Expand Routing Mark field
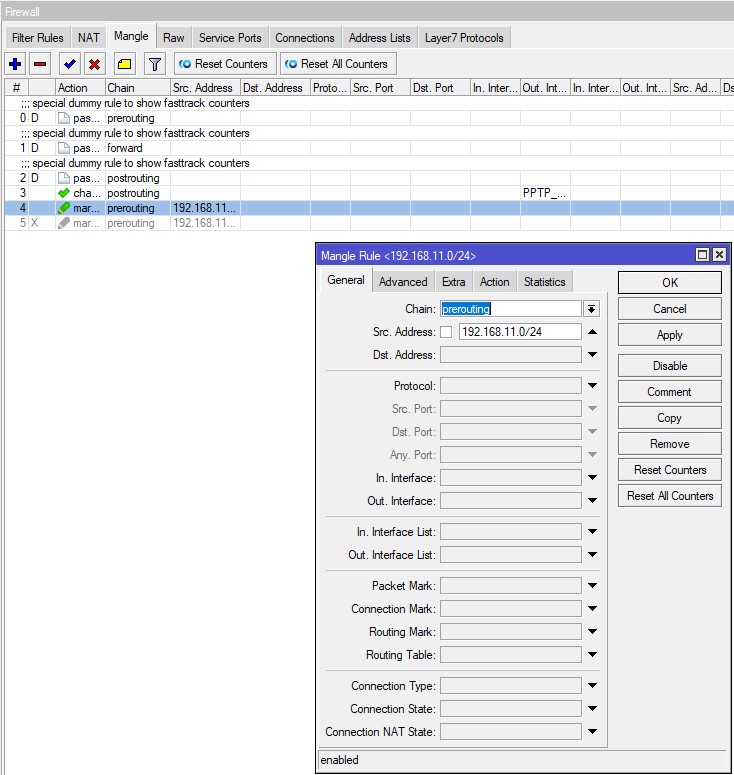The image size is (734, 775). [x=592, y=632]
